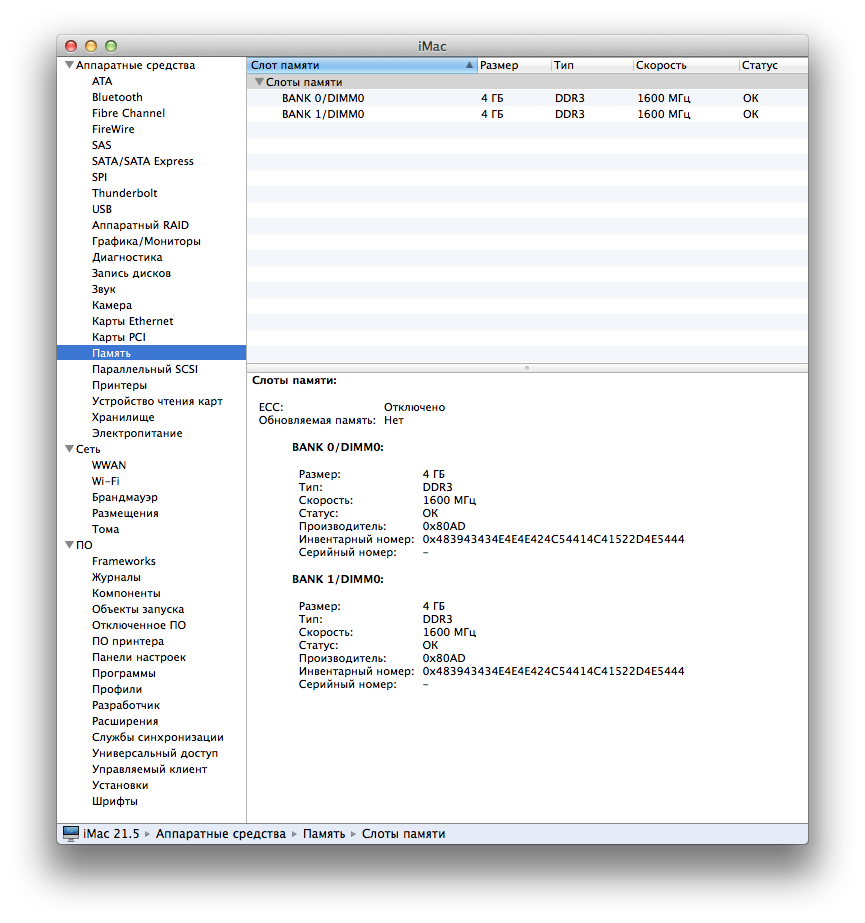Image resolution: width=865 pixels, height=923 pixels.
Task: Select the highlighted Память item
Action: [x=151, y=353]
